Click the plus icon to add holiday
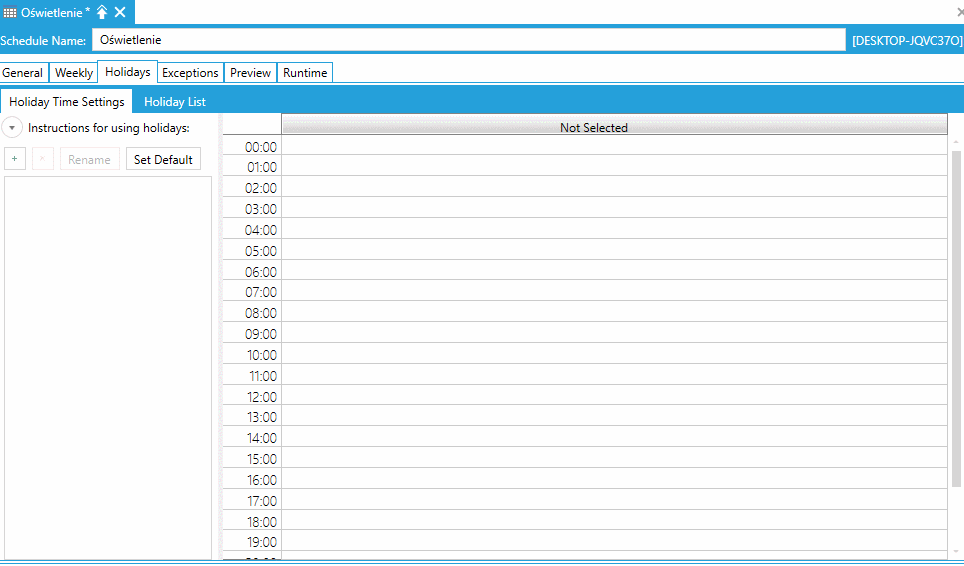 click(15, 159)
